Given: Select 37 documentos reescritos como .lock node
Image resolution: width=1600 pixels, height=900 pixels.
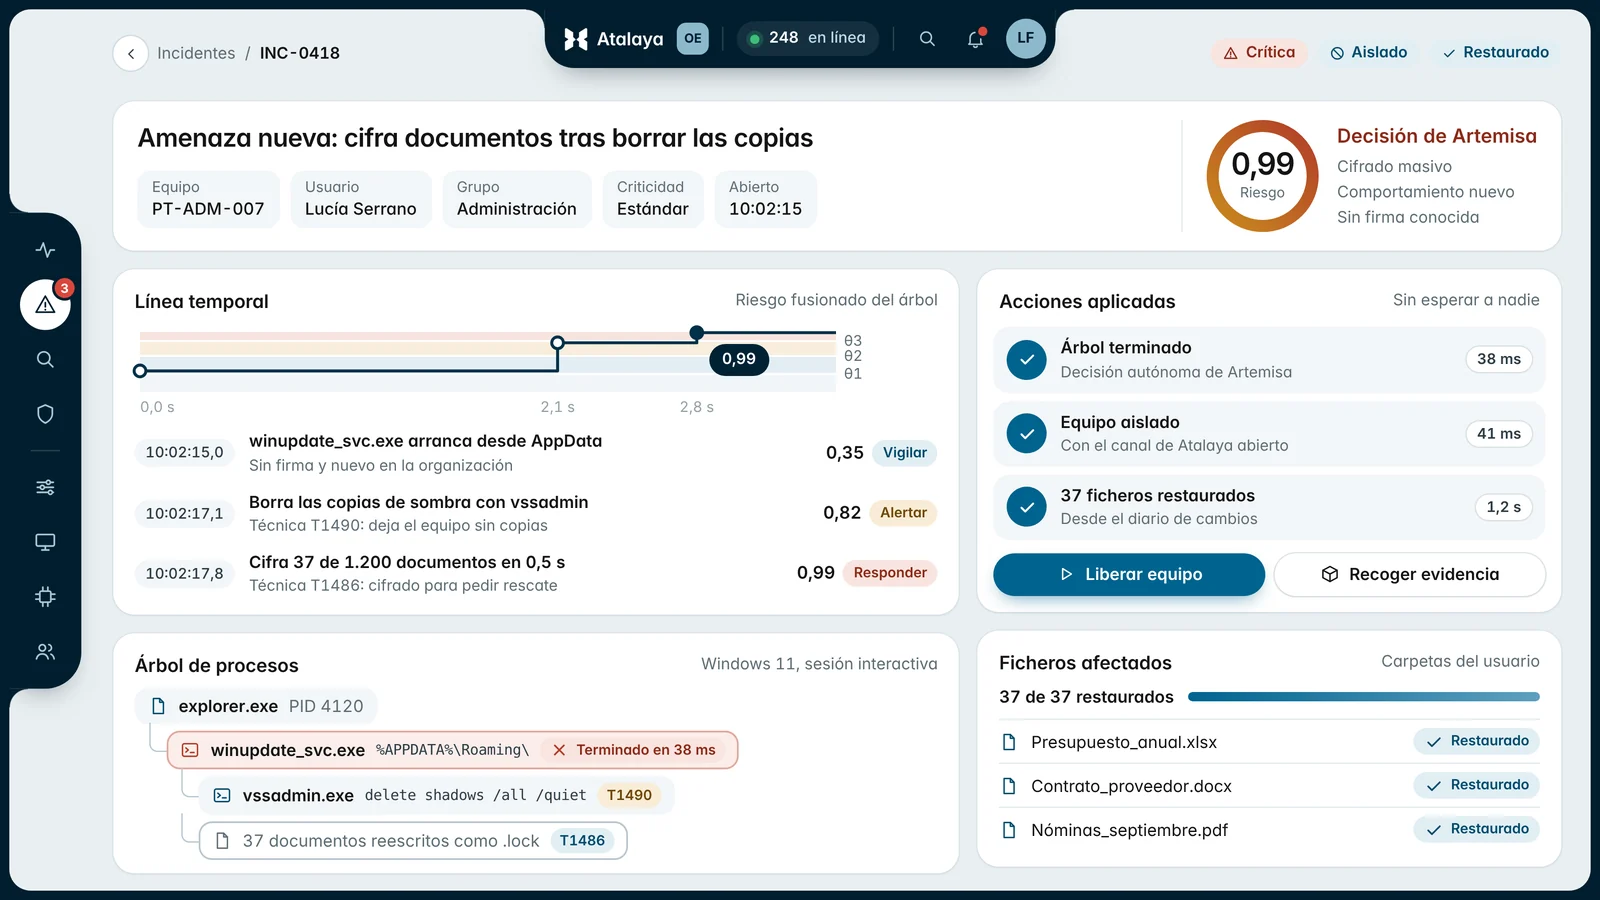Looking at the screenshot, I should [x=413, y=841].
